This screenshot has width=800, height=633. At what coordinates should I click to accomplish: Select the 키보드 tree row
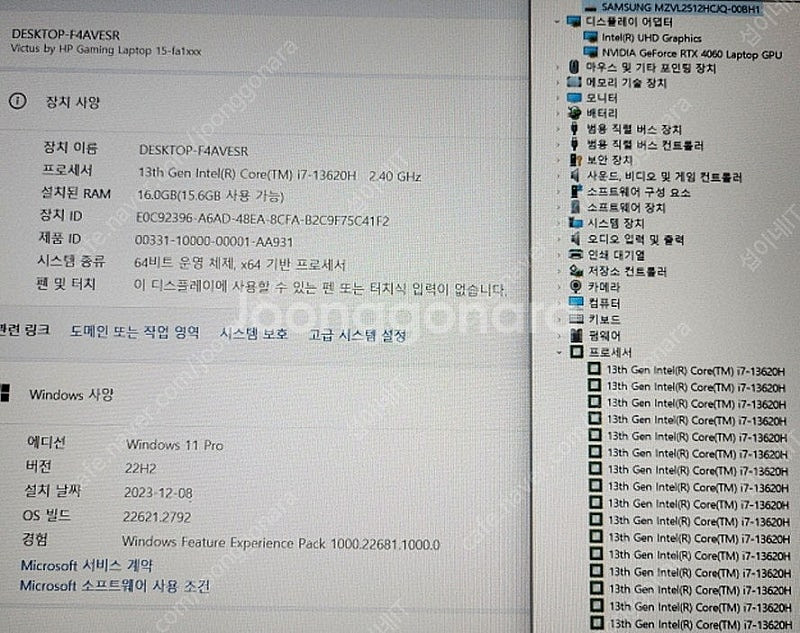point(605,319)
